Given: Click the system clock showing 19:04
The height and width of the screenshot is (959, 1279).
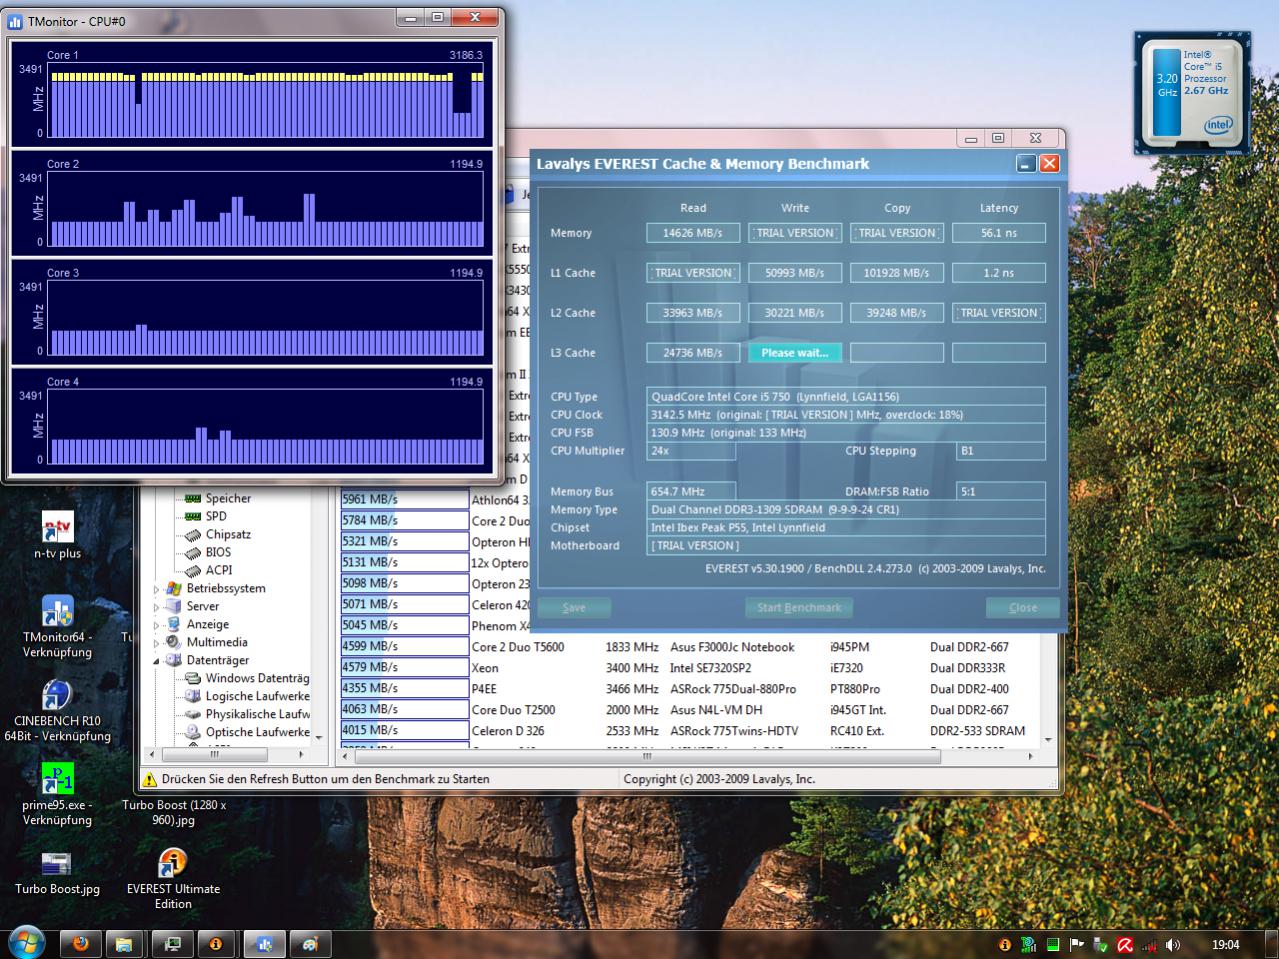Looking at the screenshot, I should pos(1225,944).
